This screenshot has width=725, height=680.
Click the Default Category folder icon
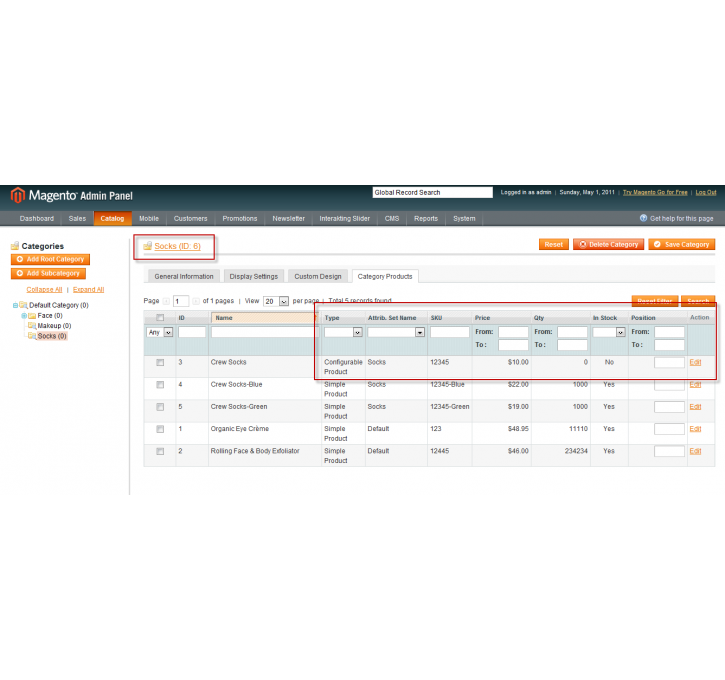[23, 305]
